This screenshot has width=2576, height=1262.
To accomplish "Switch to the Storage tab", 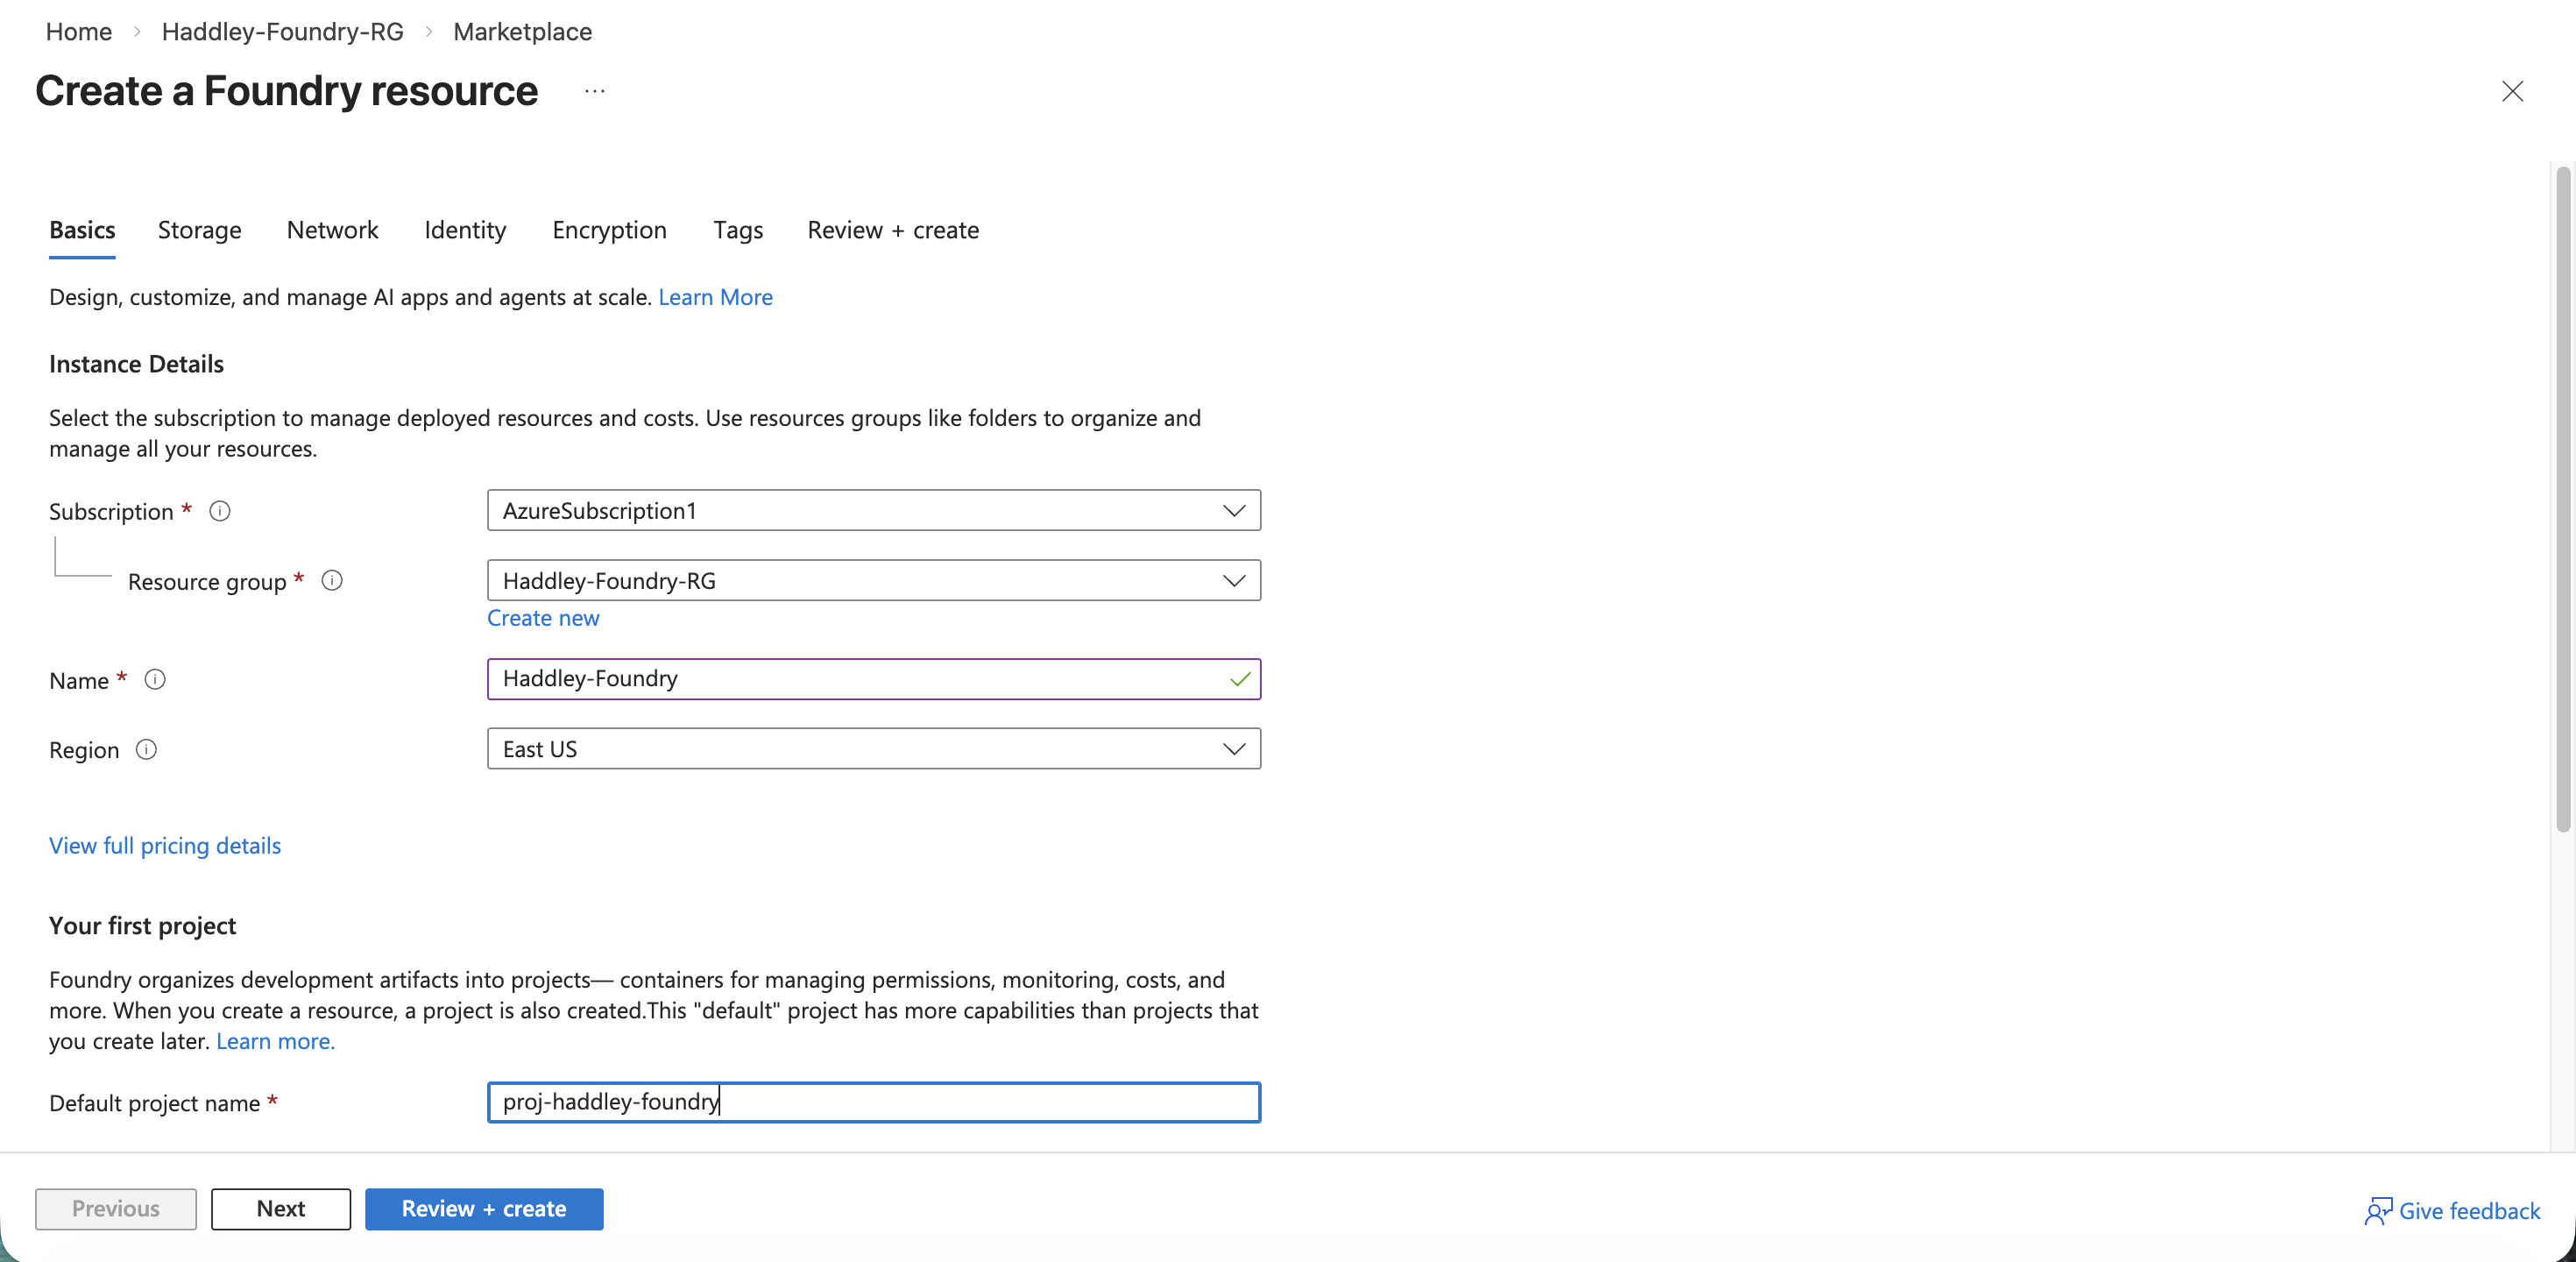I will click(199, 230).
